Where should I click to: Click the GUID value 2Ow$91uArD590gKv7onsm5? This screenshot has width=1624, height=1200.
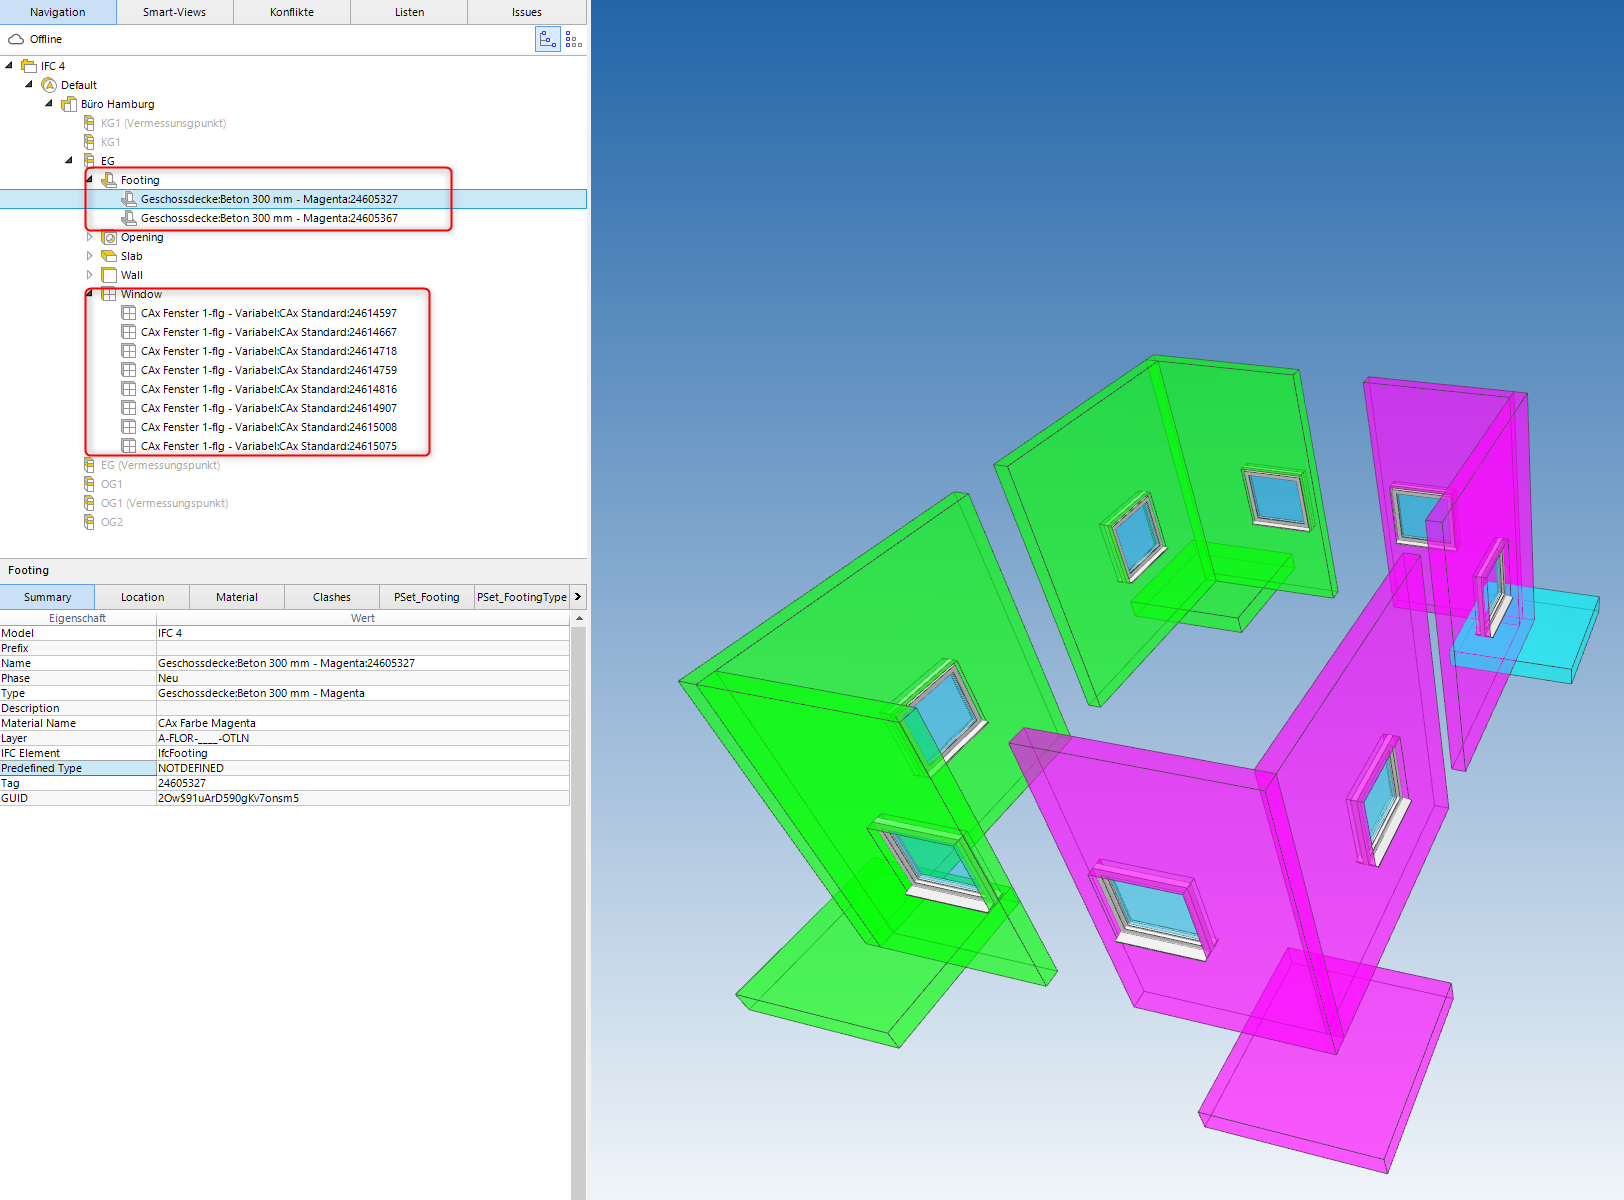pyautogui.click(x=228, y=798)
